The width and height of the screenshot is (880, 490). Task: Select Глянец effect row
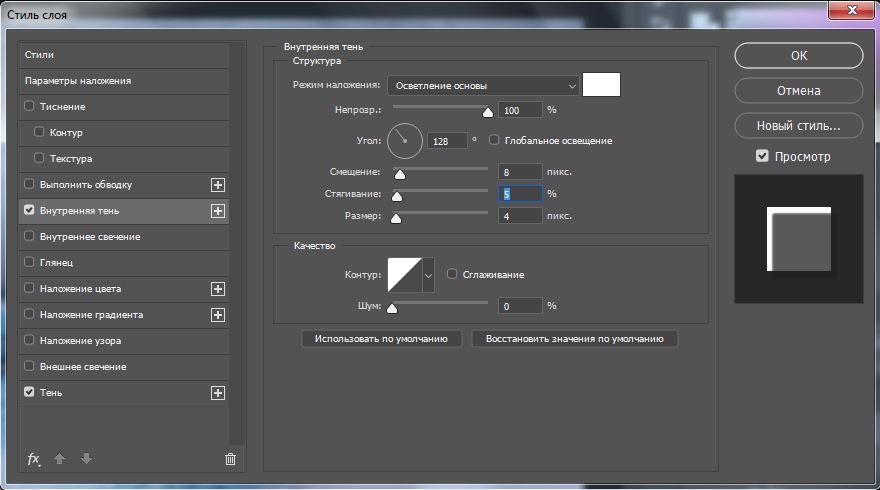[123, 263]
